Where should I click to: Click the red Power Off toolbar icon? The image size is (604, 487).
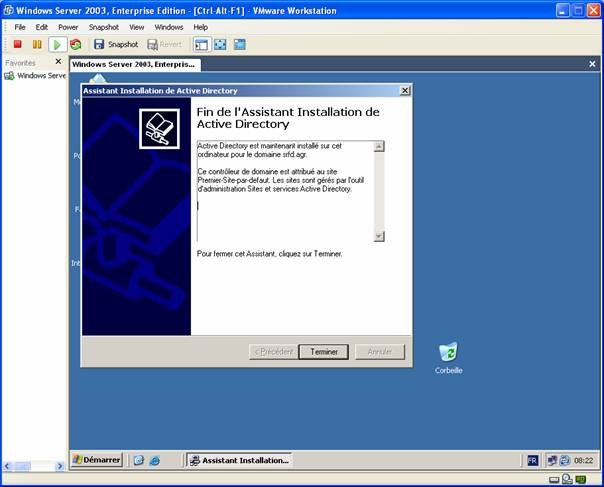coord(17,44)
